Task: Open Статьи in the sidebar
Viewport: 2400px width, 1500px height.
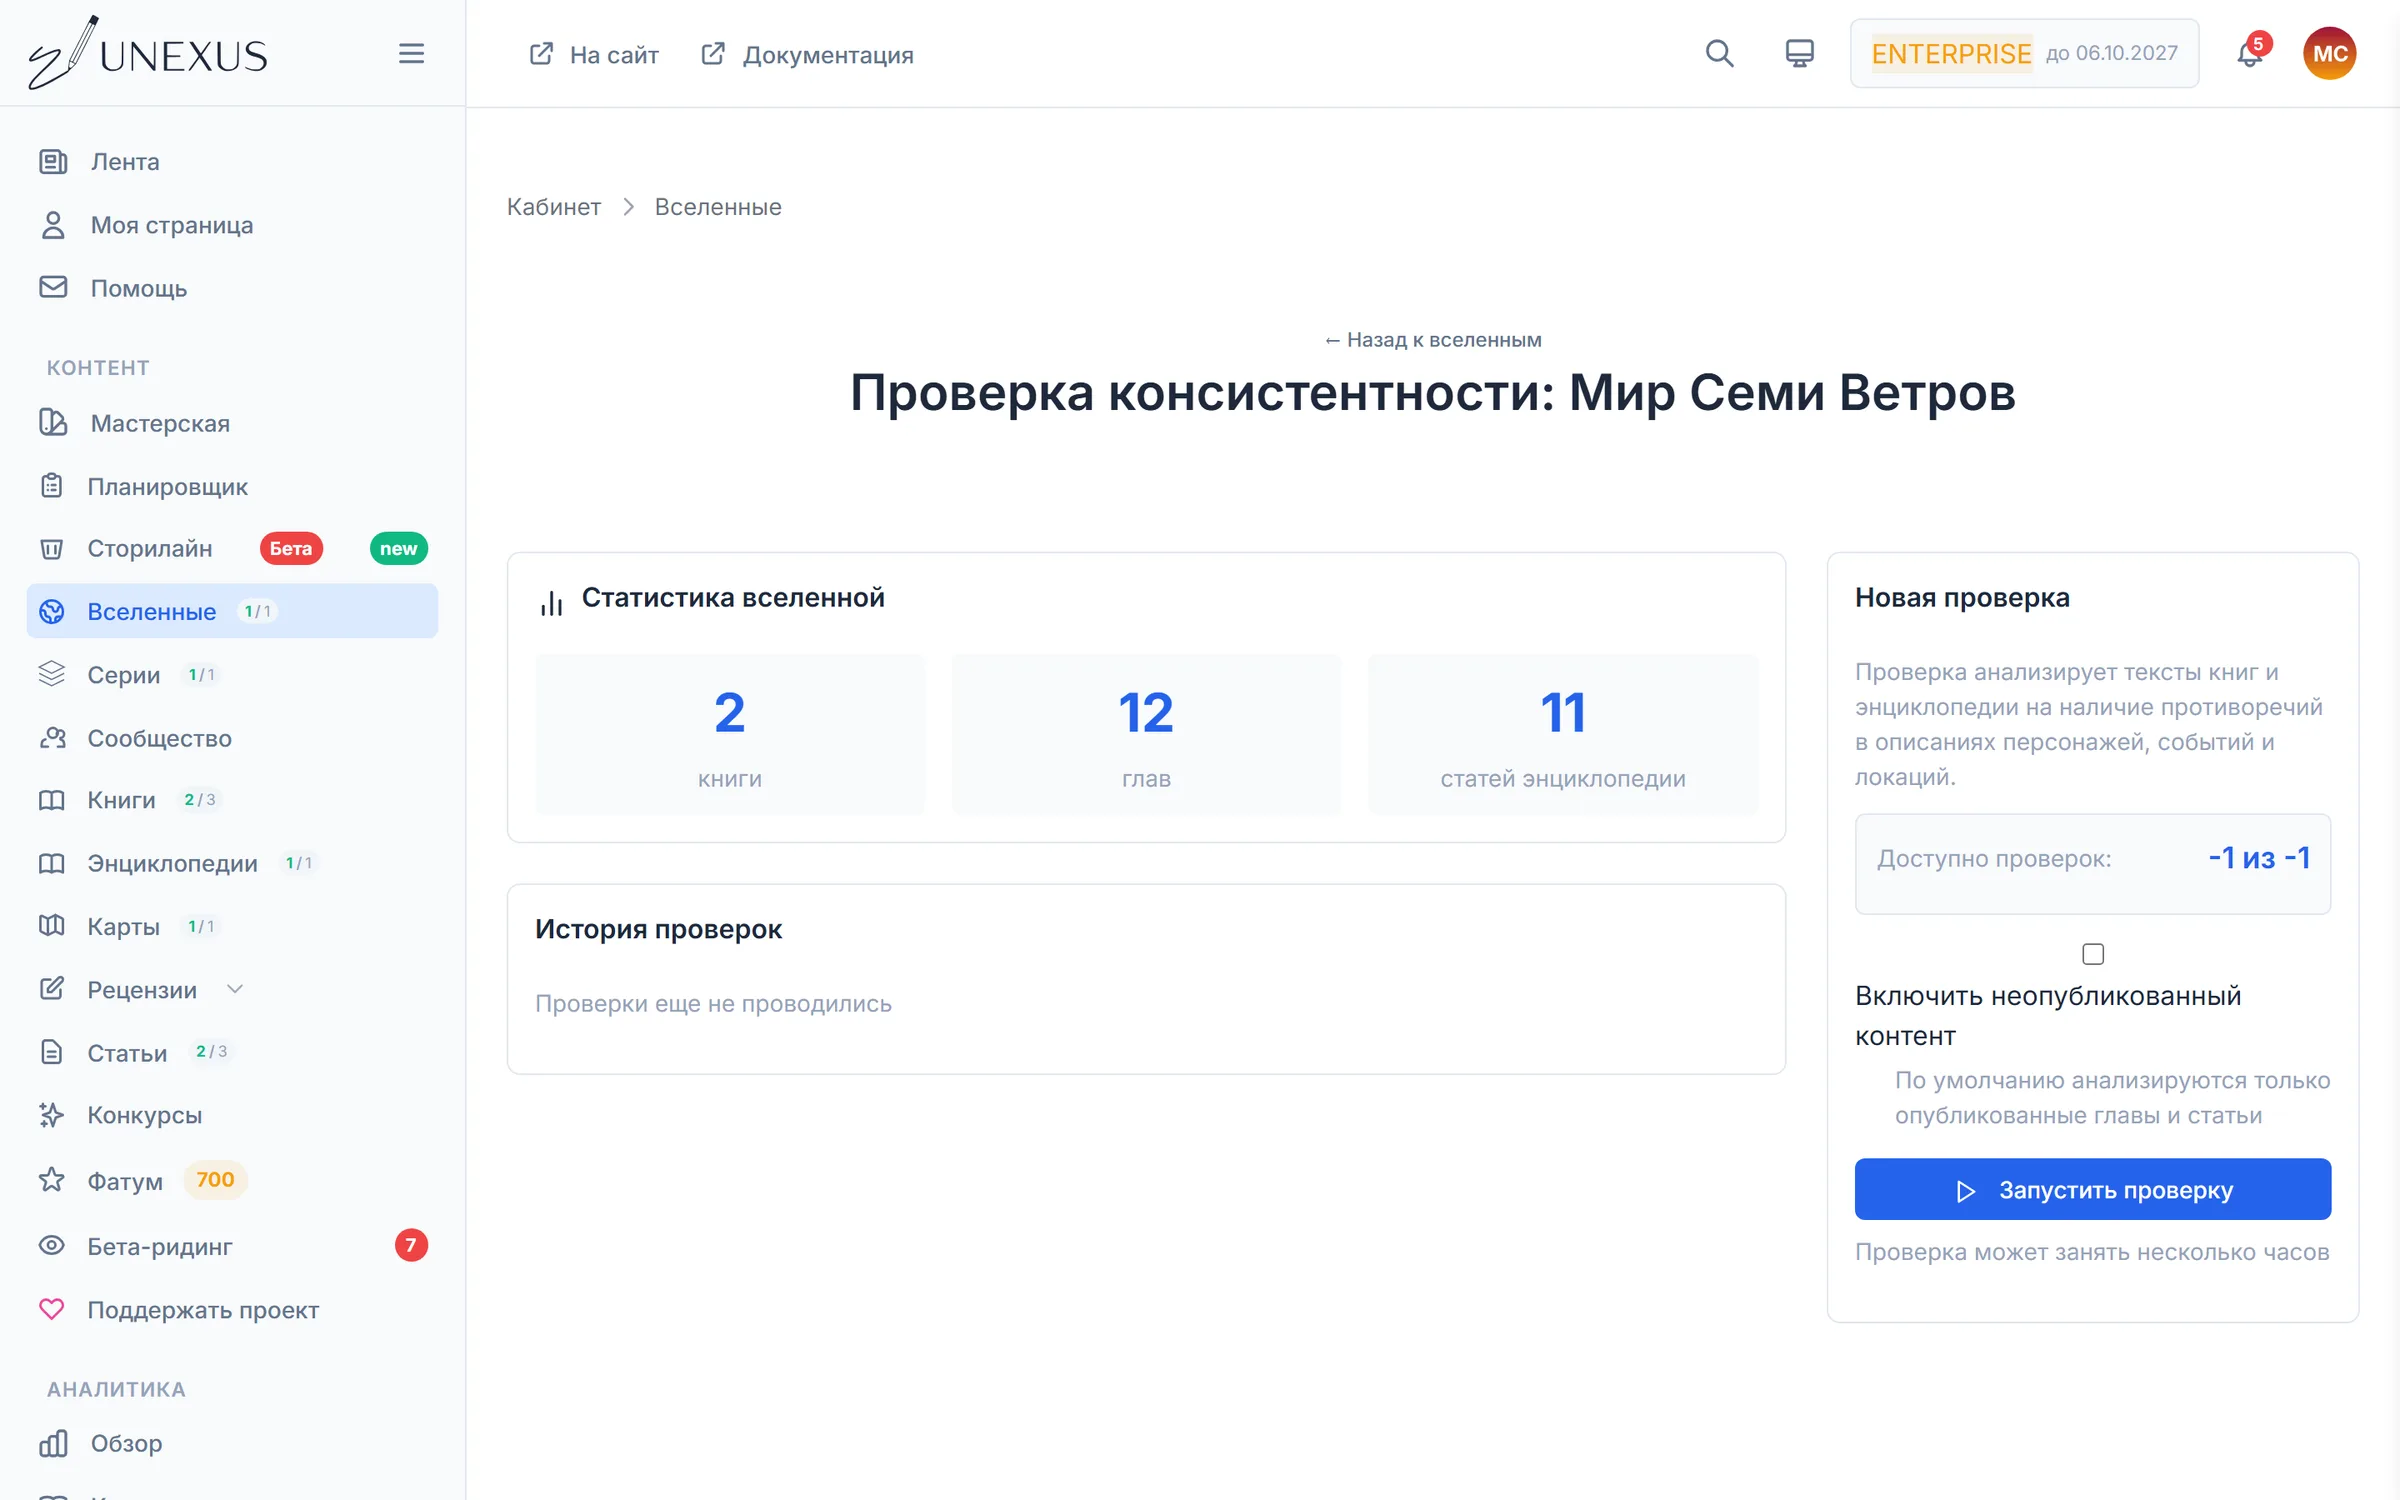Action: click(x=232, y=1052)
